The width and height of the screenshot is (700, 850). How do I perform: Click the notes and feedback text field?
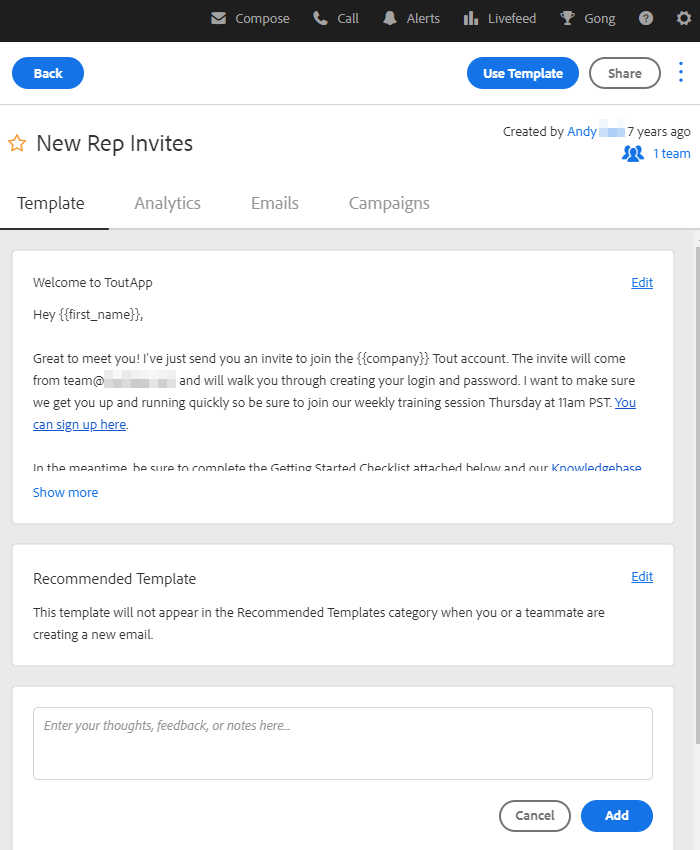(x=343, y=743)
